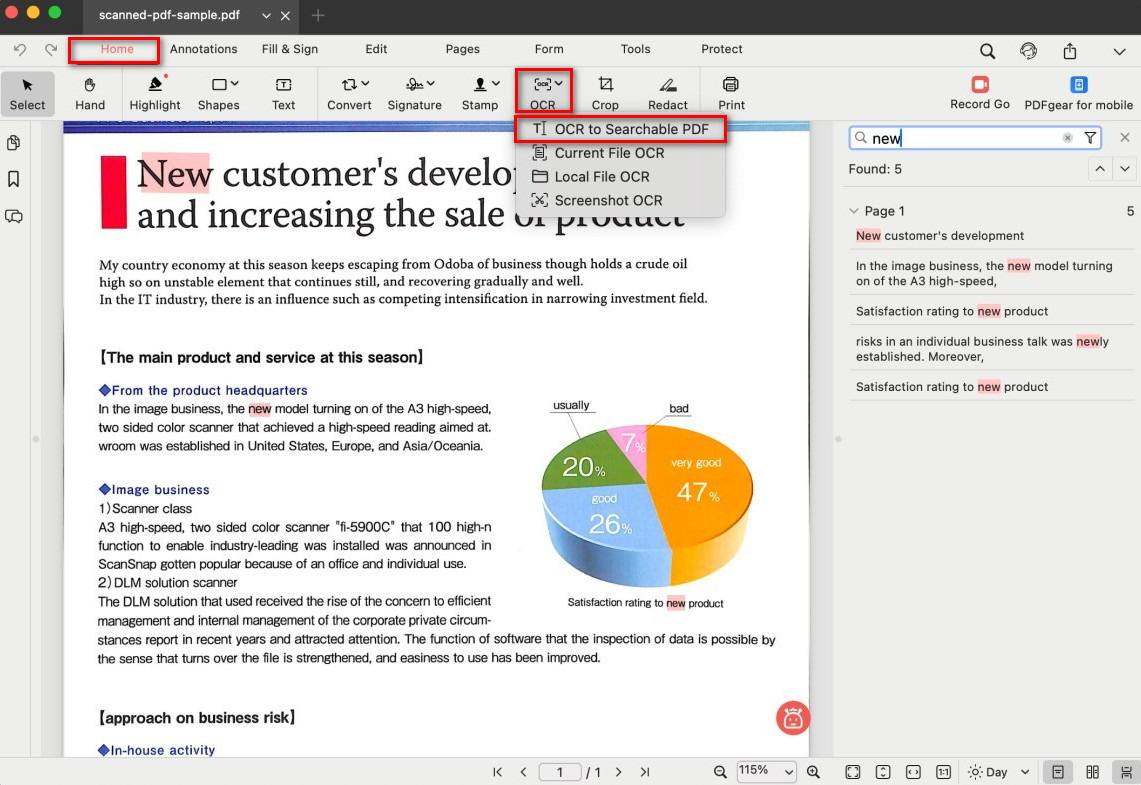Click the red AI assistant floating button
This screenshot has height=785, width=1141.
point(793,718)
